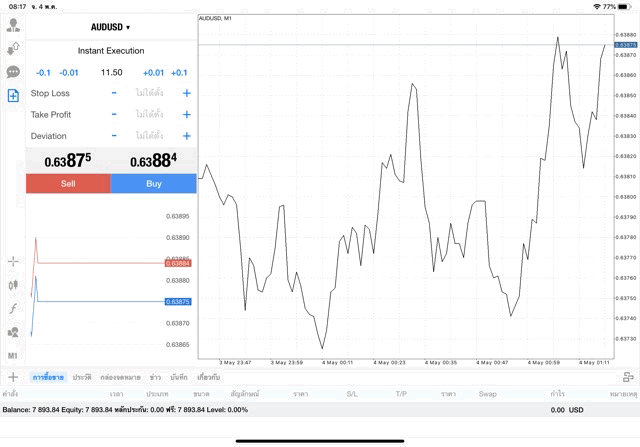Open the objects shapes icon
Screen dimensions: 640x447
point(13,332)
